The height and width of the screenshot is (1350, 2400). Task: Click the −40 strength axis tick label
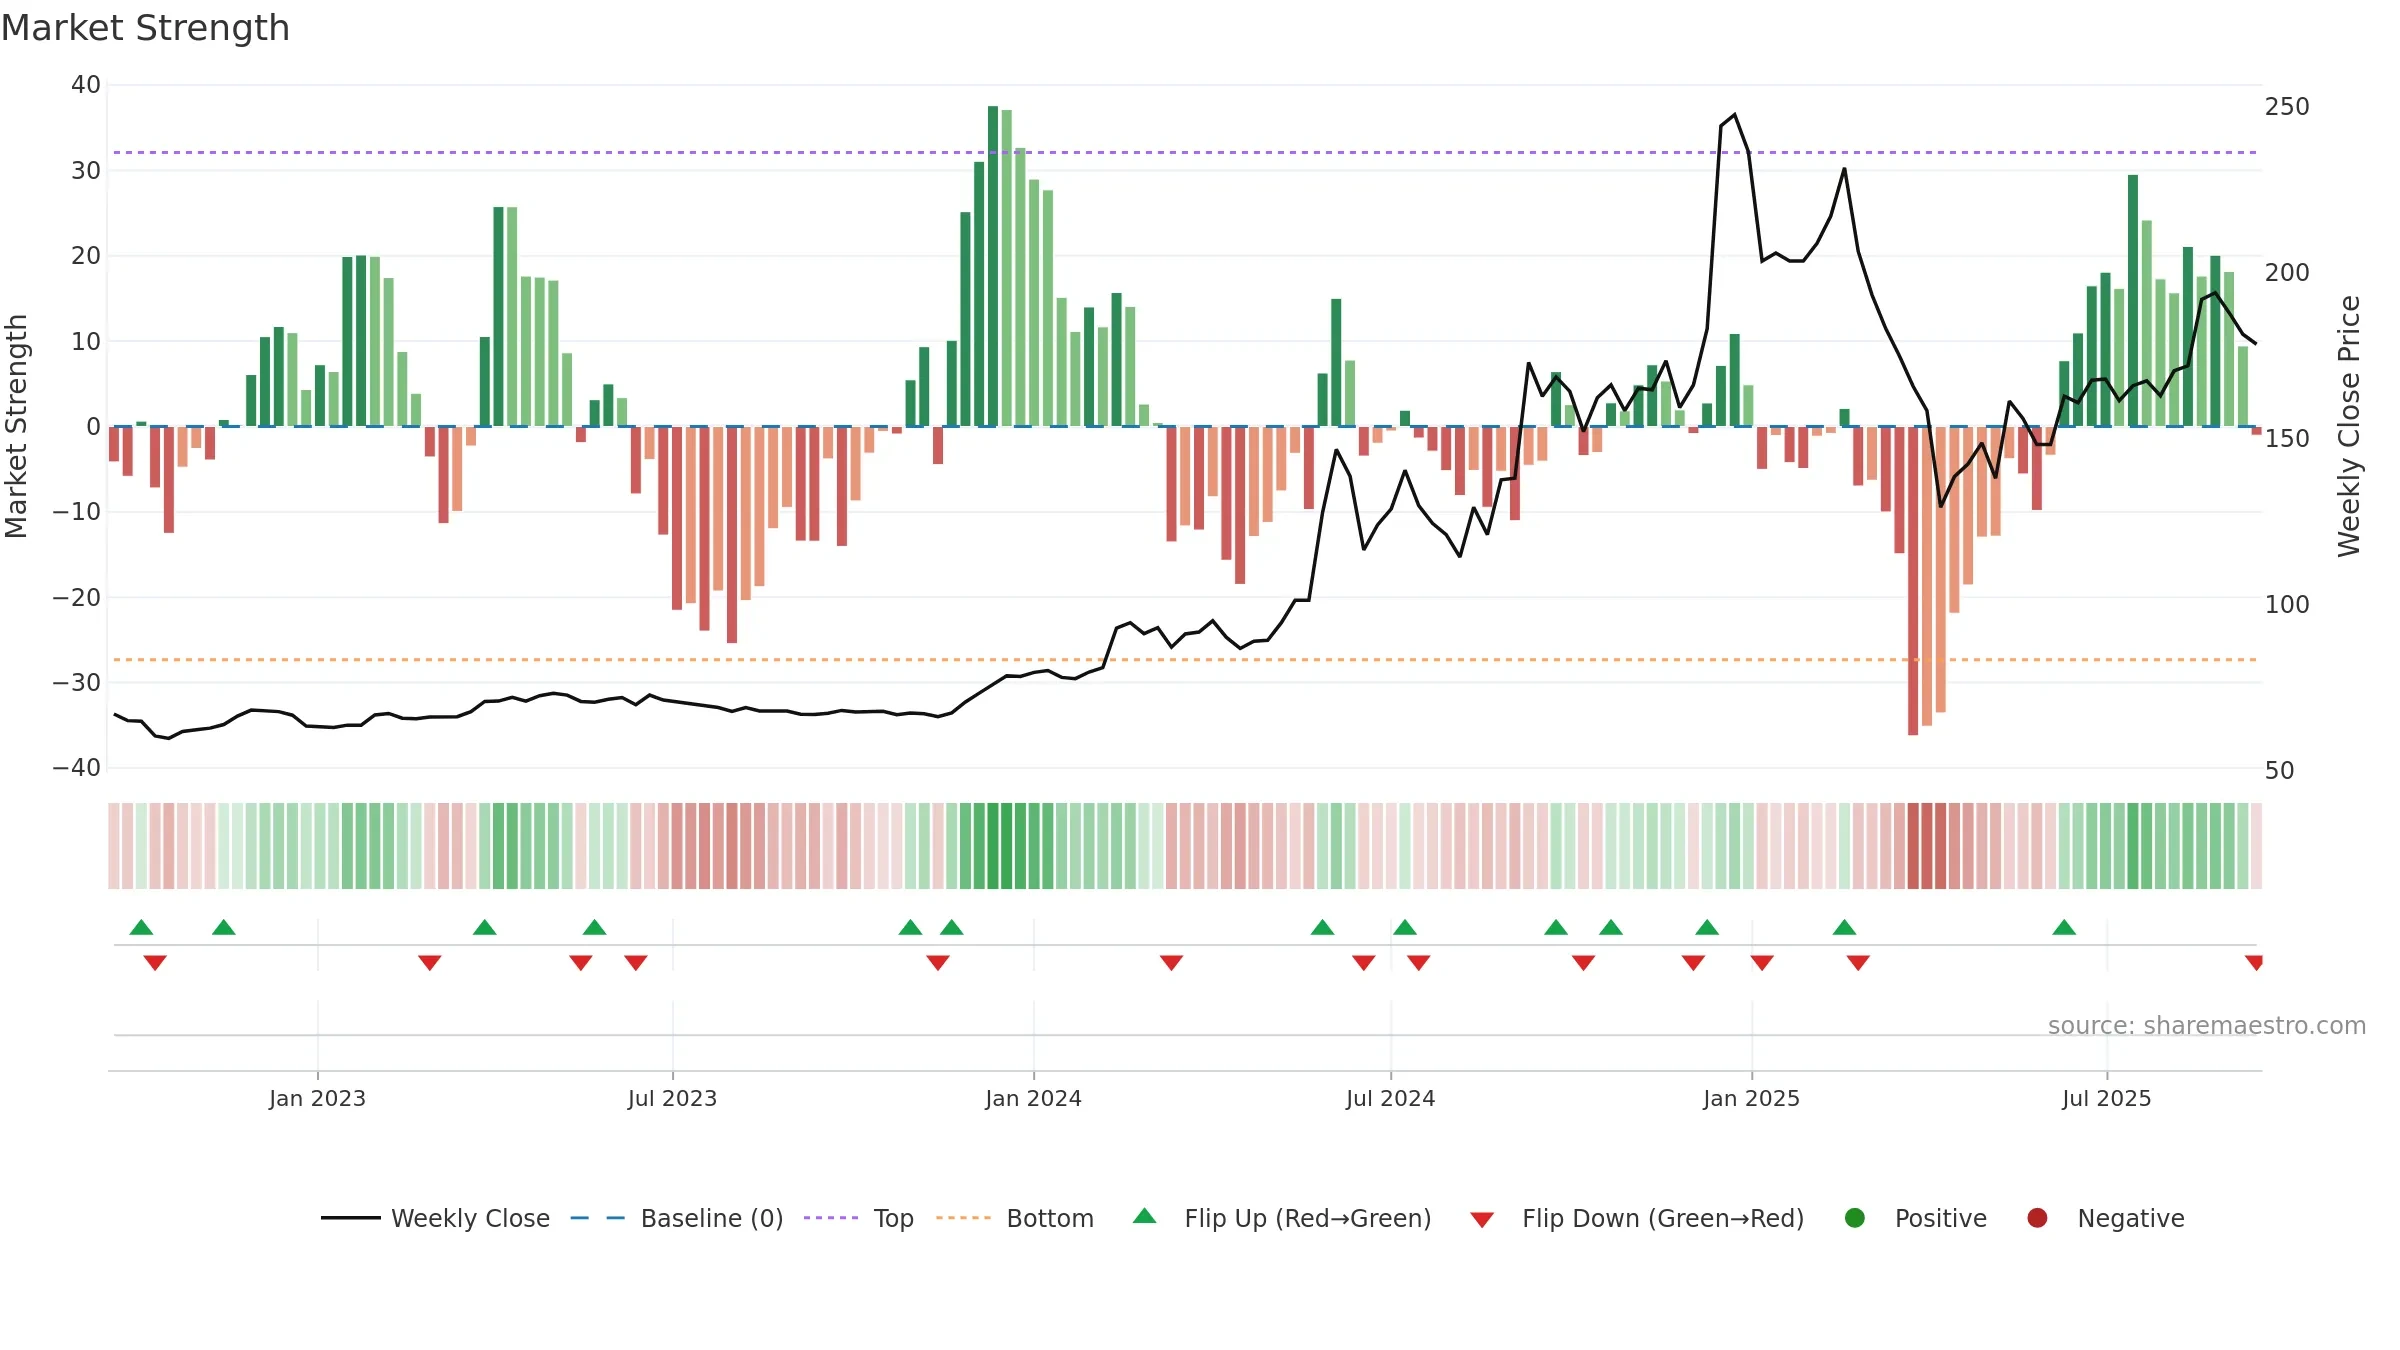[x=77, y=768]
